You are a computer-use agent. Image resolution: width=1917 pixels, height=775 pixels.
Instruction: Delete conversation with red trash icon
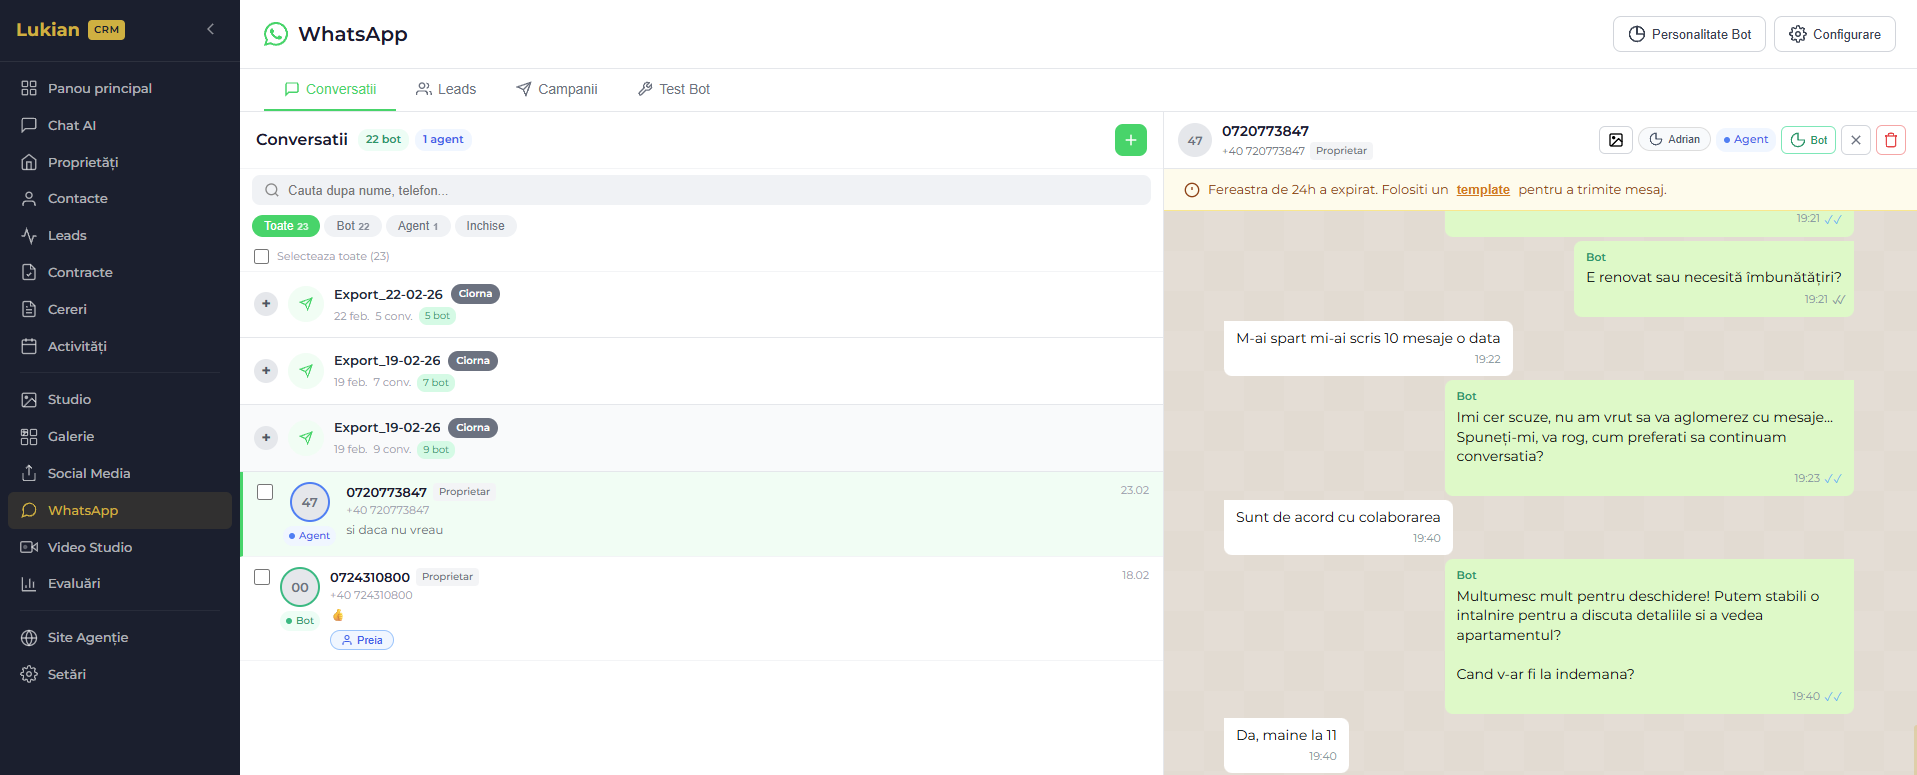click(1891, 140)
